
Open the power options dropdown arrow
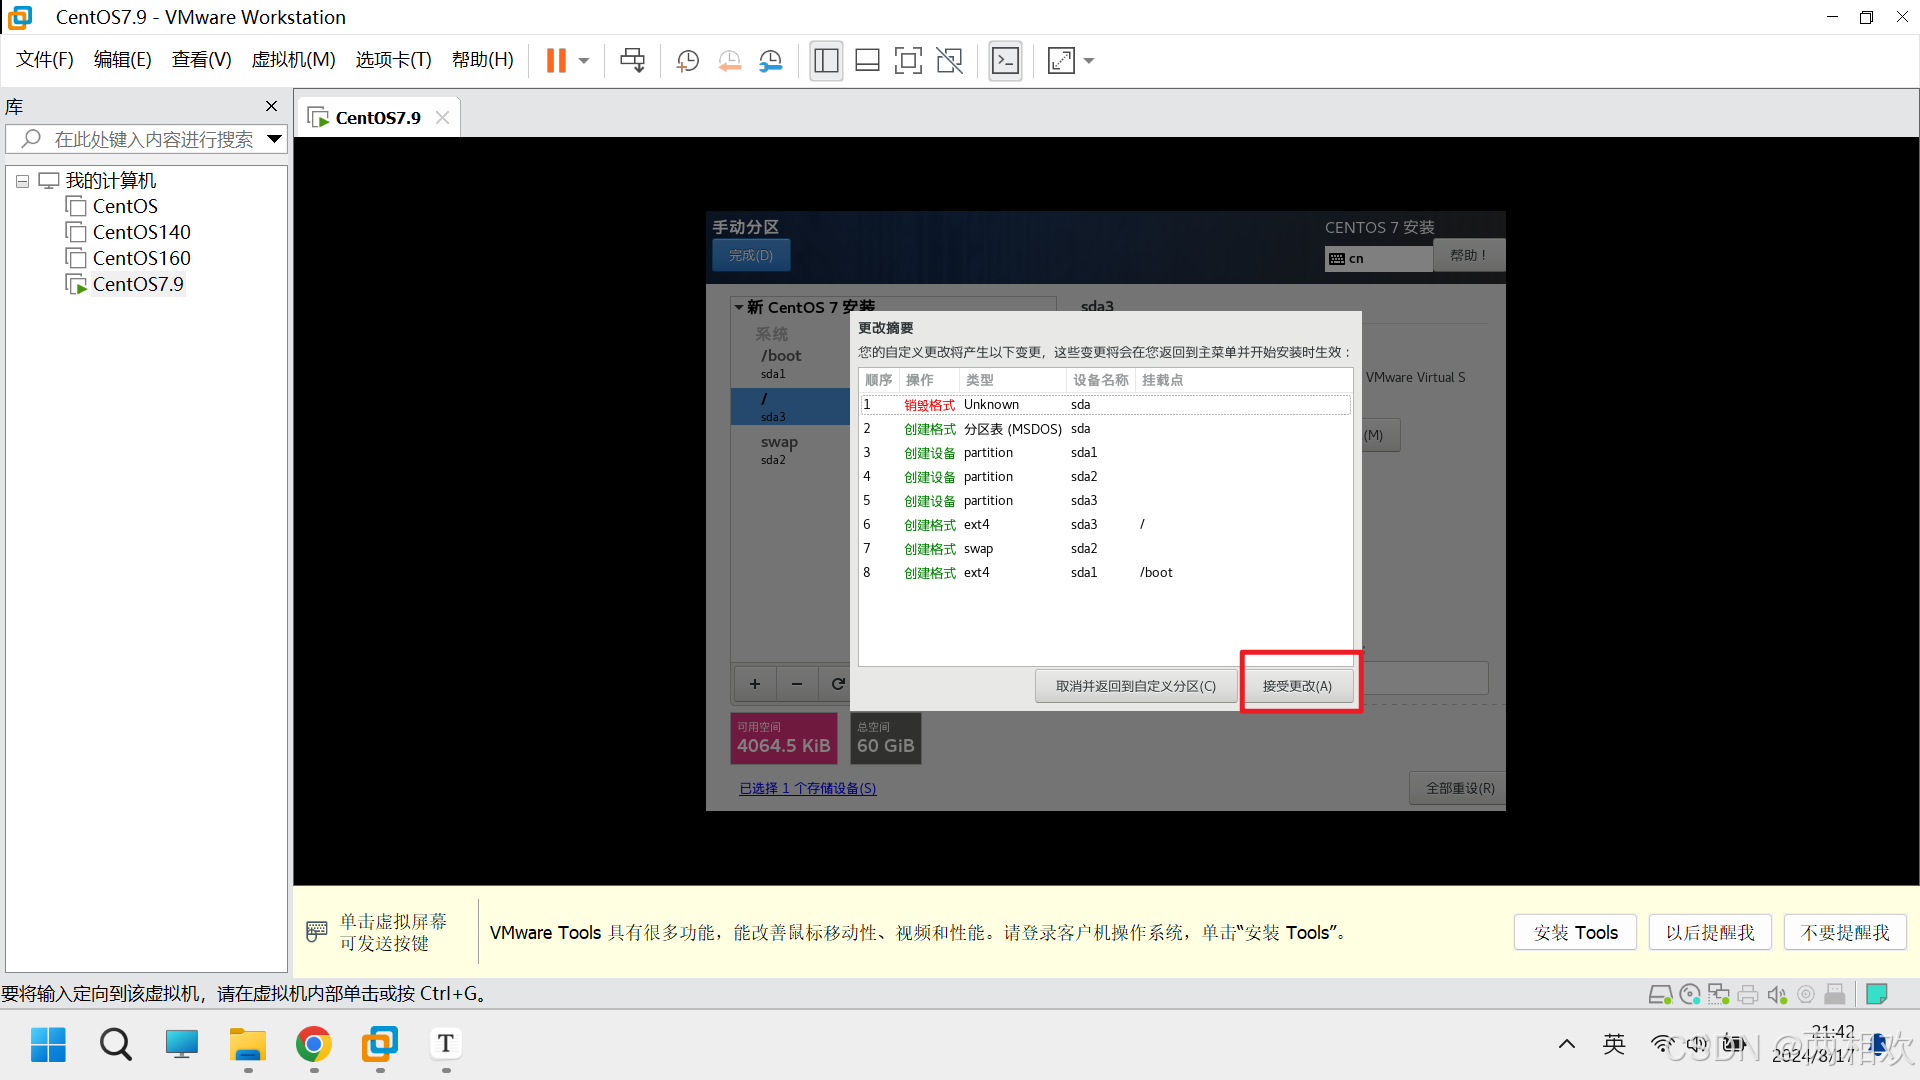(584, 61)
